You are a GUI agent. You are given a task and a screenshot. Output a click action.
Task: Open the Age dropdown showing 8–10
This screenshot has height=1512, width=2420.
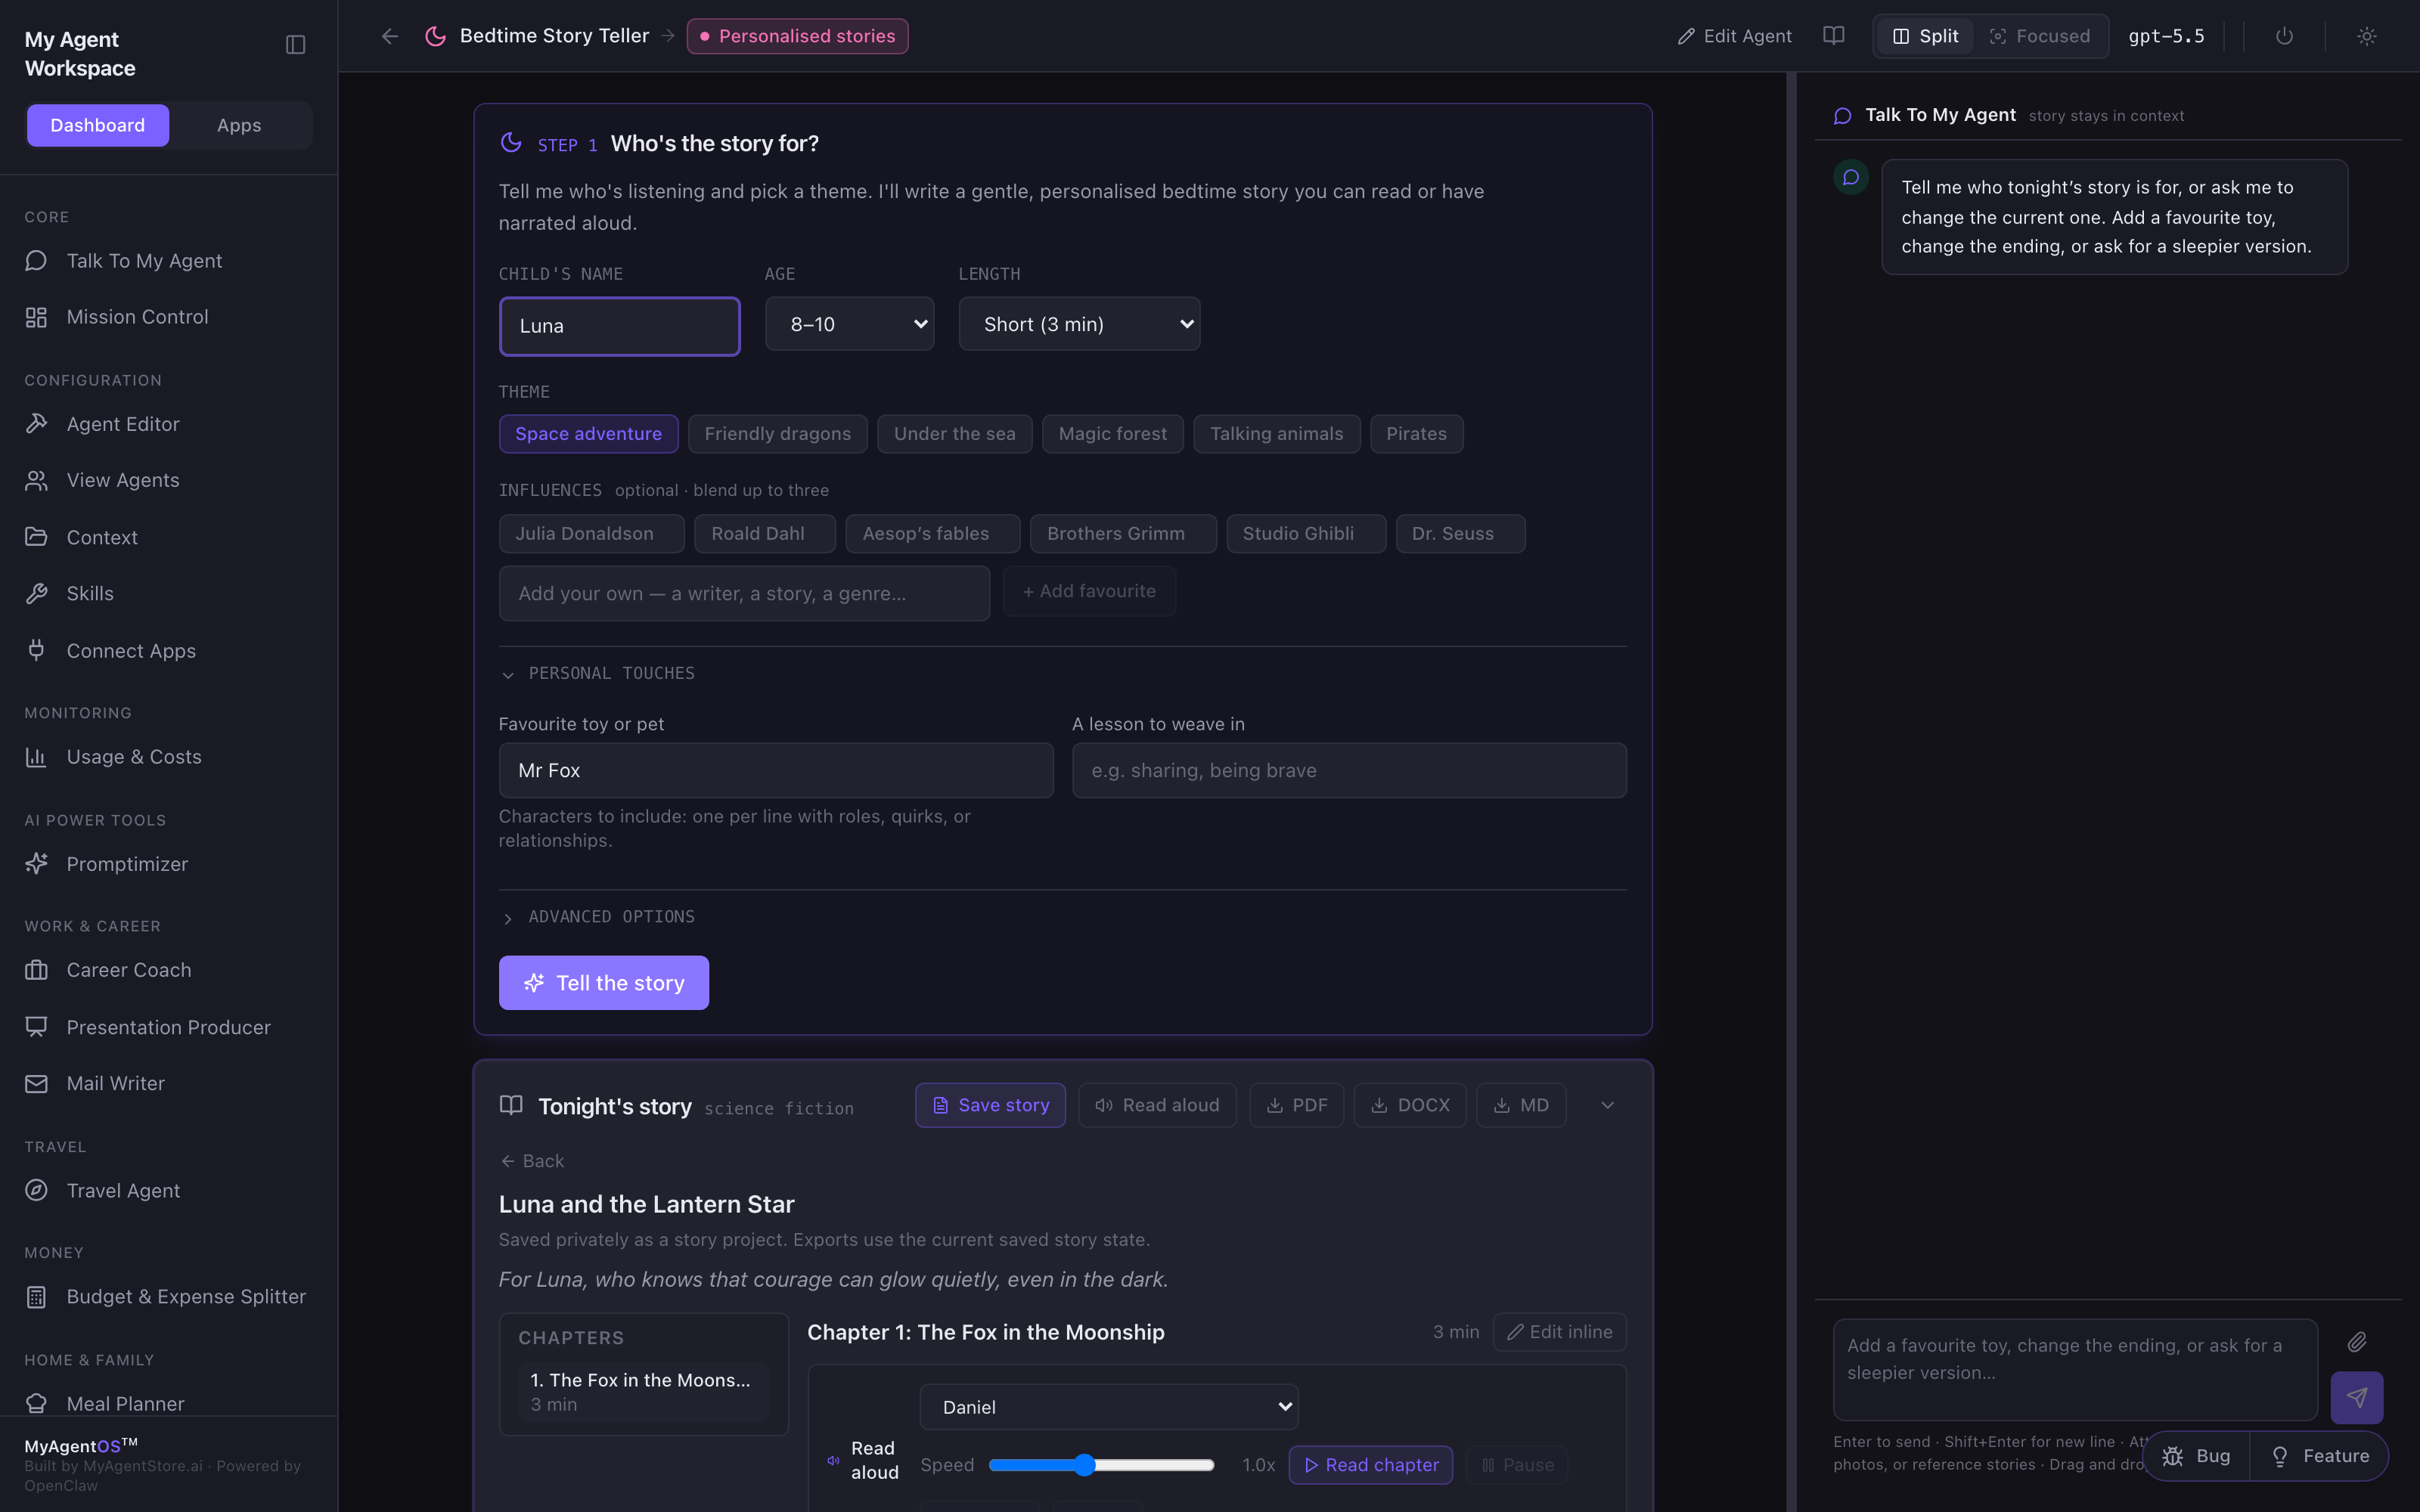(849, 324)
